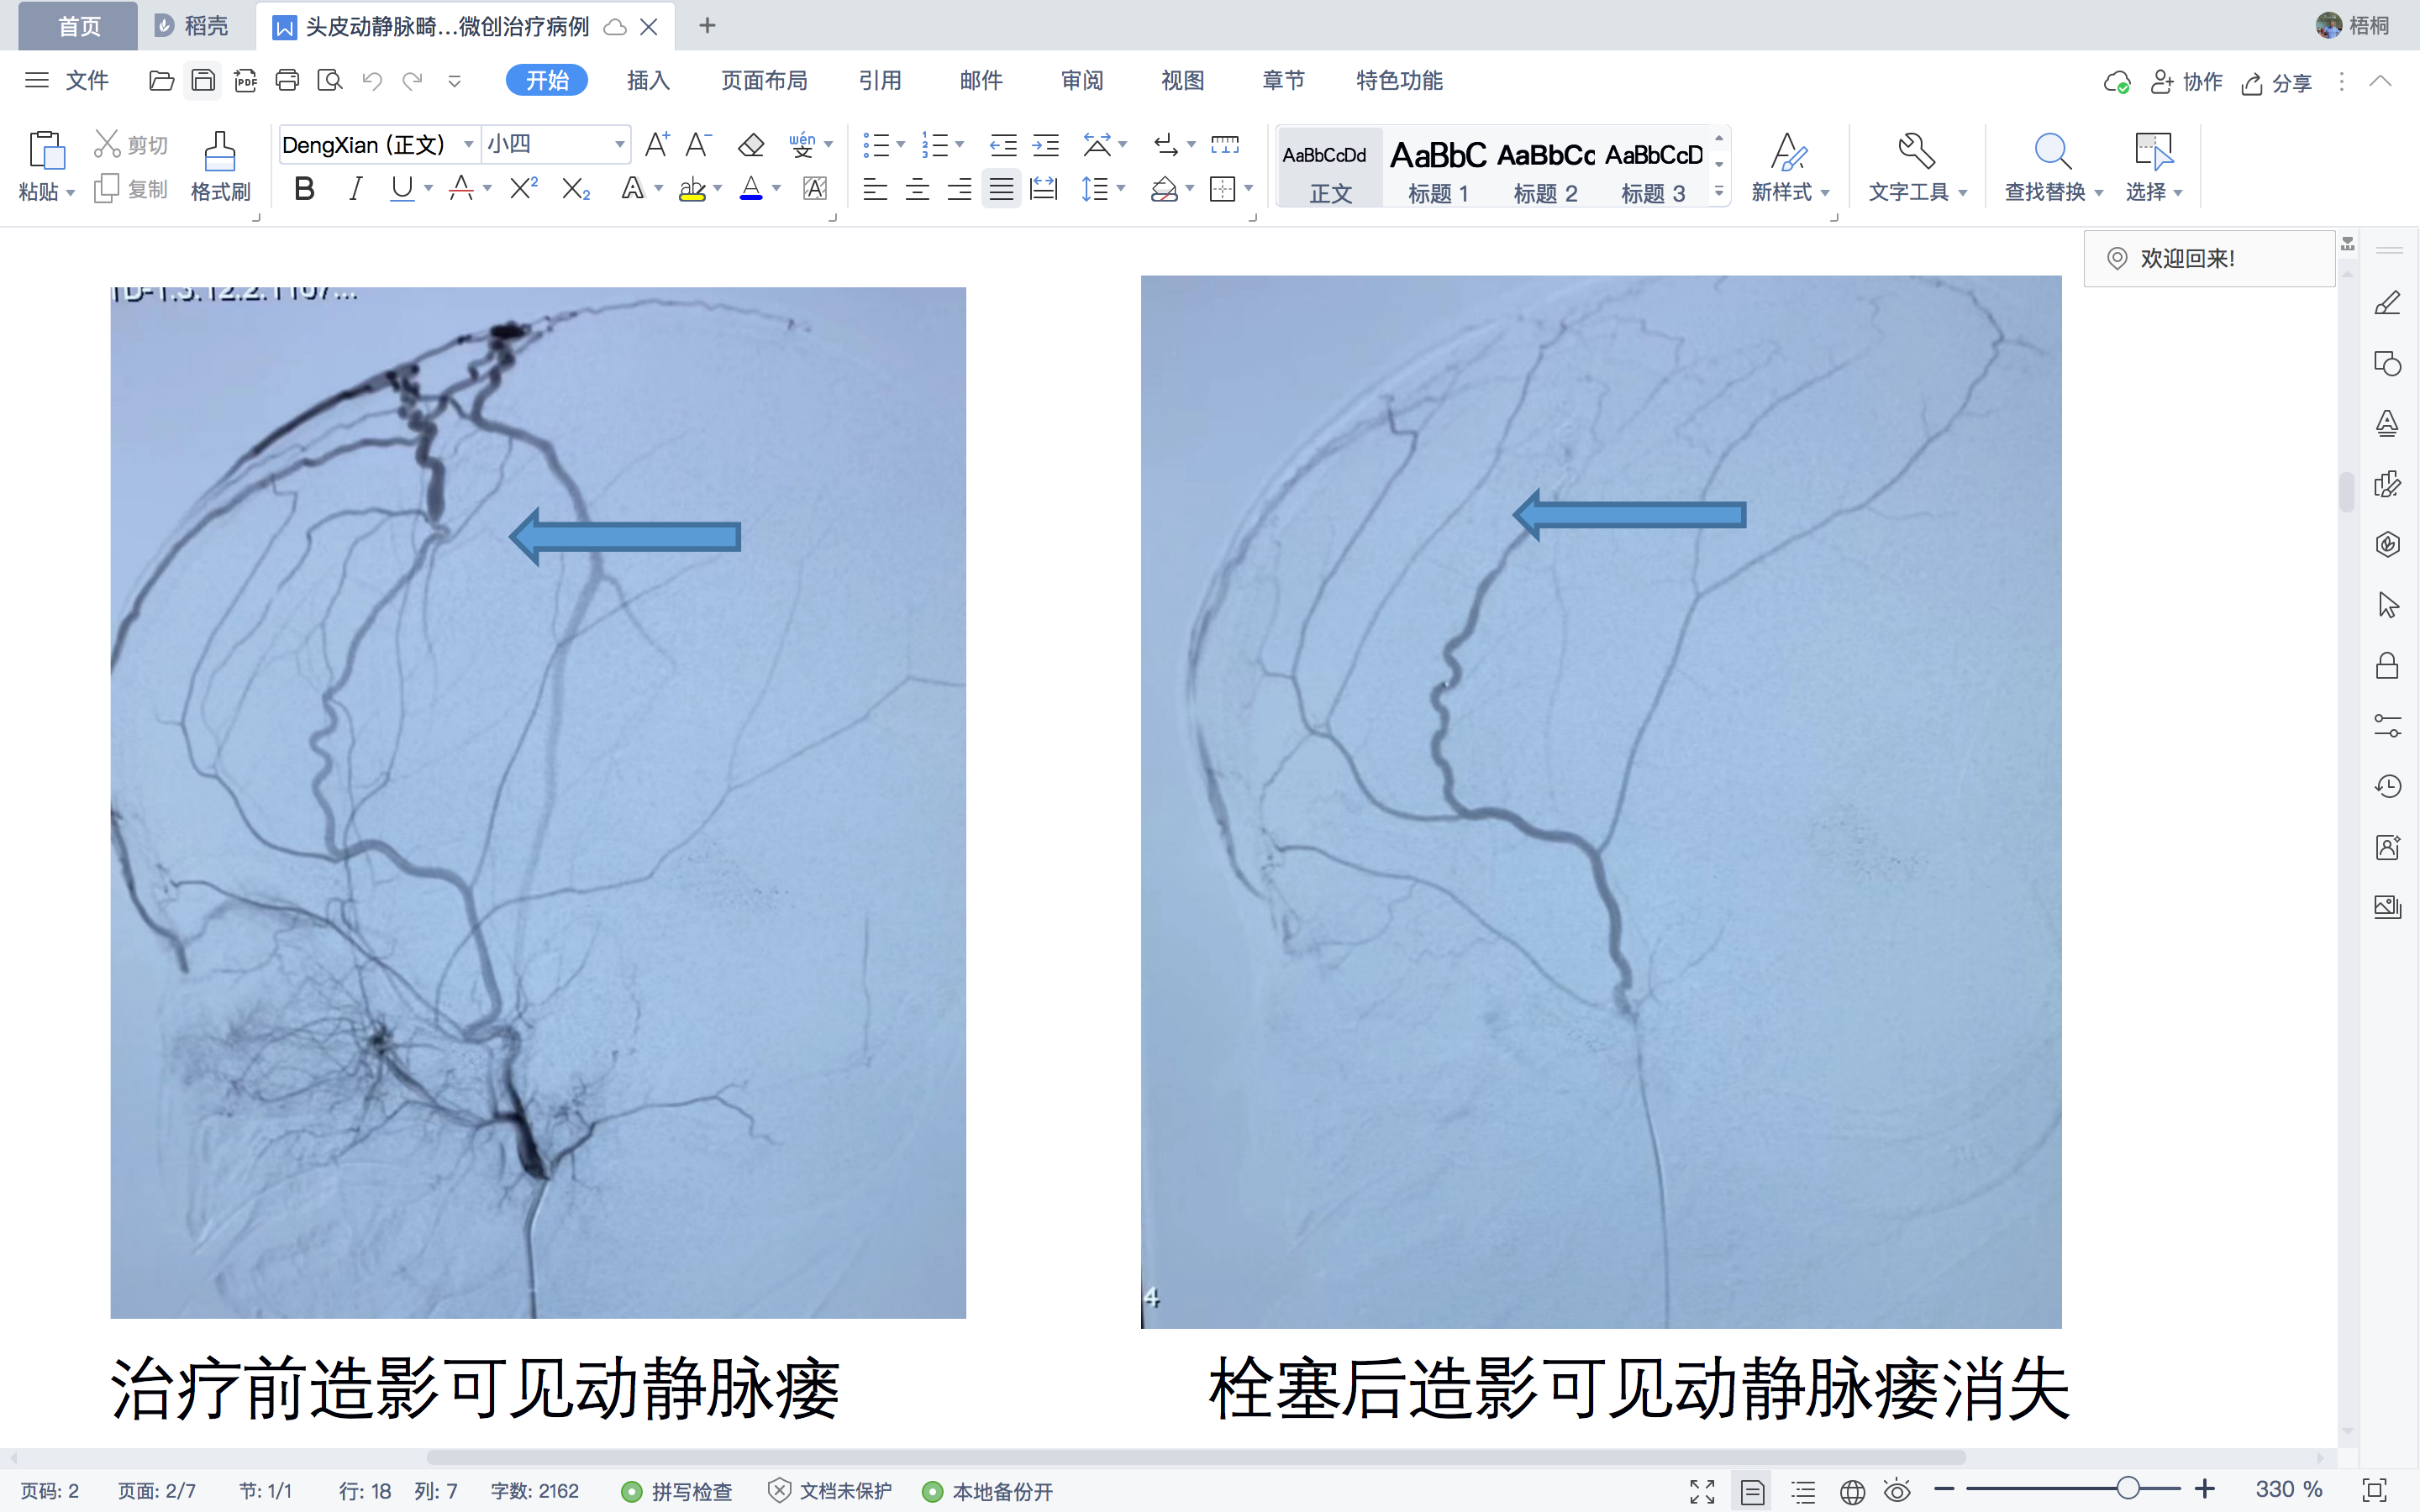This screenshot has width=2420, height=1512.
Task: Open new tab with plus button
Action: pyautogui.click(x=707, y=26)
